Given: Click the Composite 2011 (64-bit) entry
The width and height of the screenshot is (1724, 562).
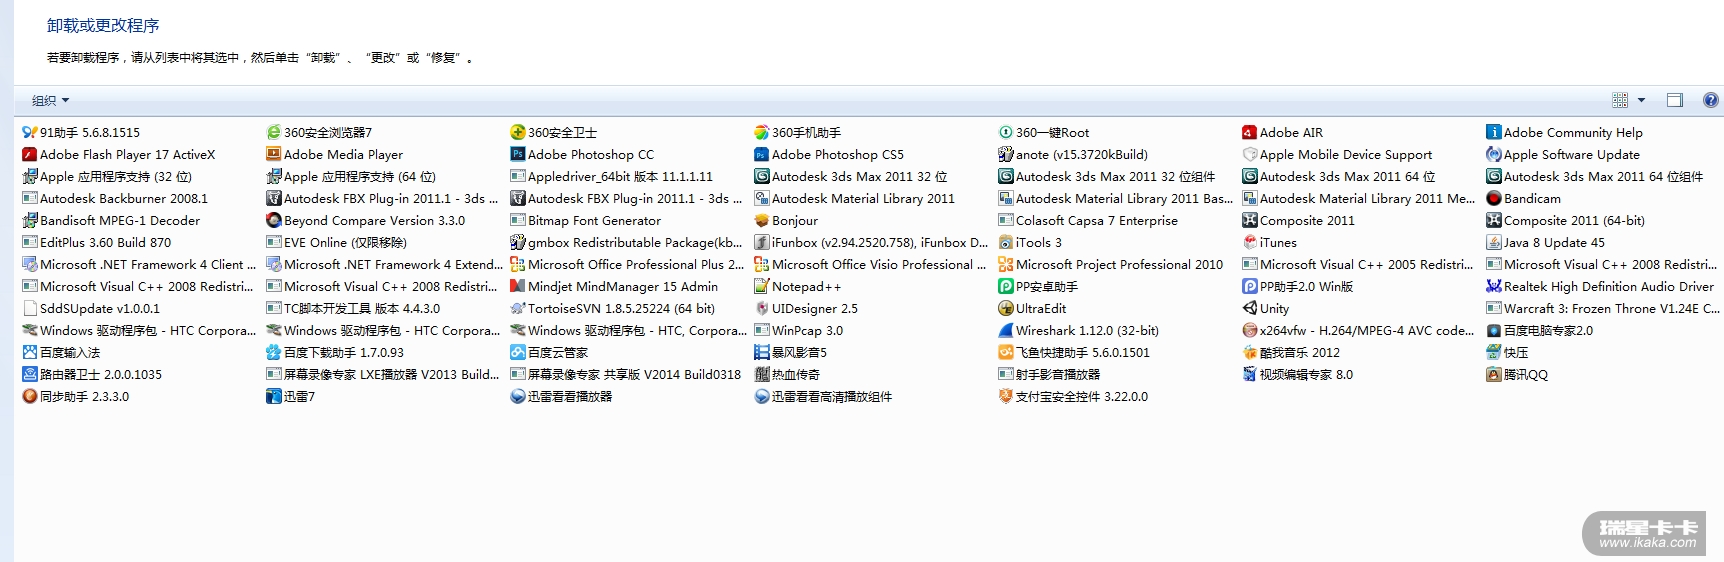Looking at the screenshot, I should point(1566,220).
